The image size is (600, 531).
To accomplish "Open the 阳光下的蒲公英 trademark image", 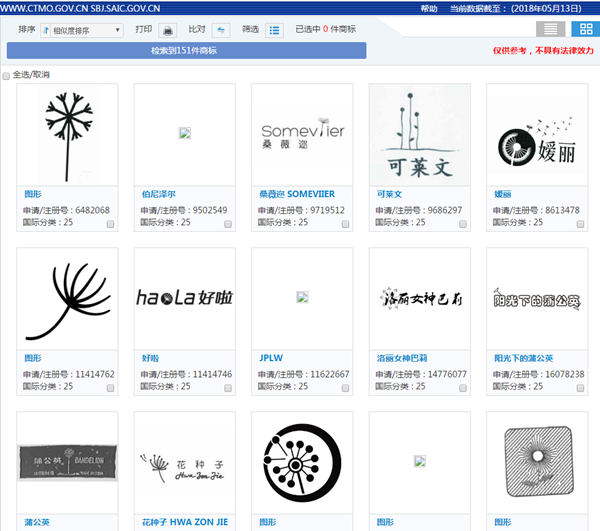I will [537, 297].
